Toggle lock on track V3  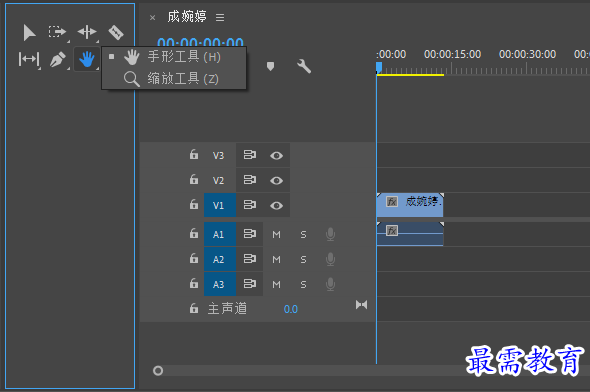point(194,154)
